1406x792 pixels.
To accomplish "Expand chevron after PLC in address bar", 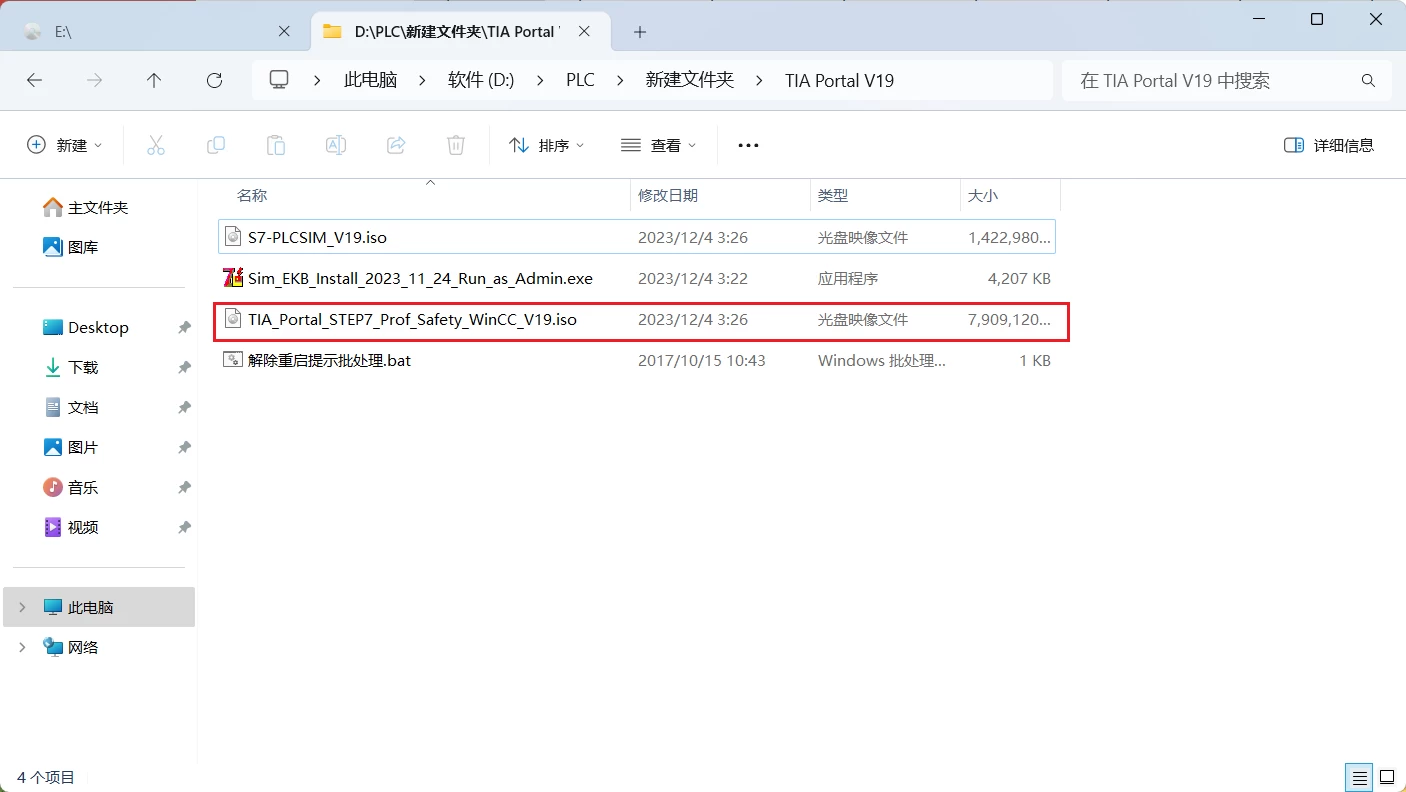I will coord(620,81).
